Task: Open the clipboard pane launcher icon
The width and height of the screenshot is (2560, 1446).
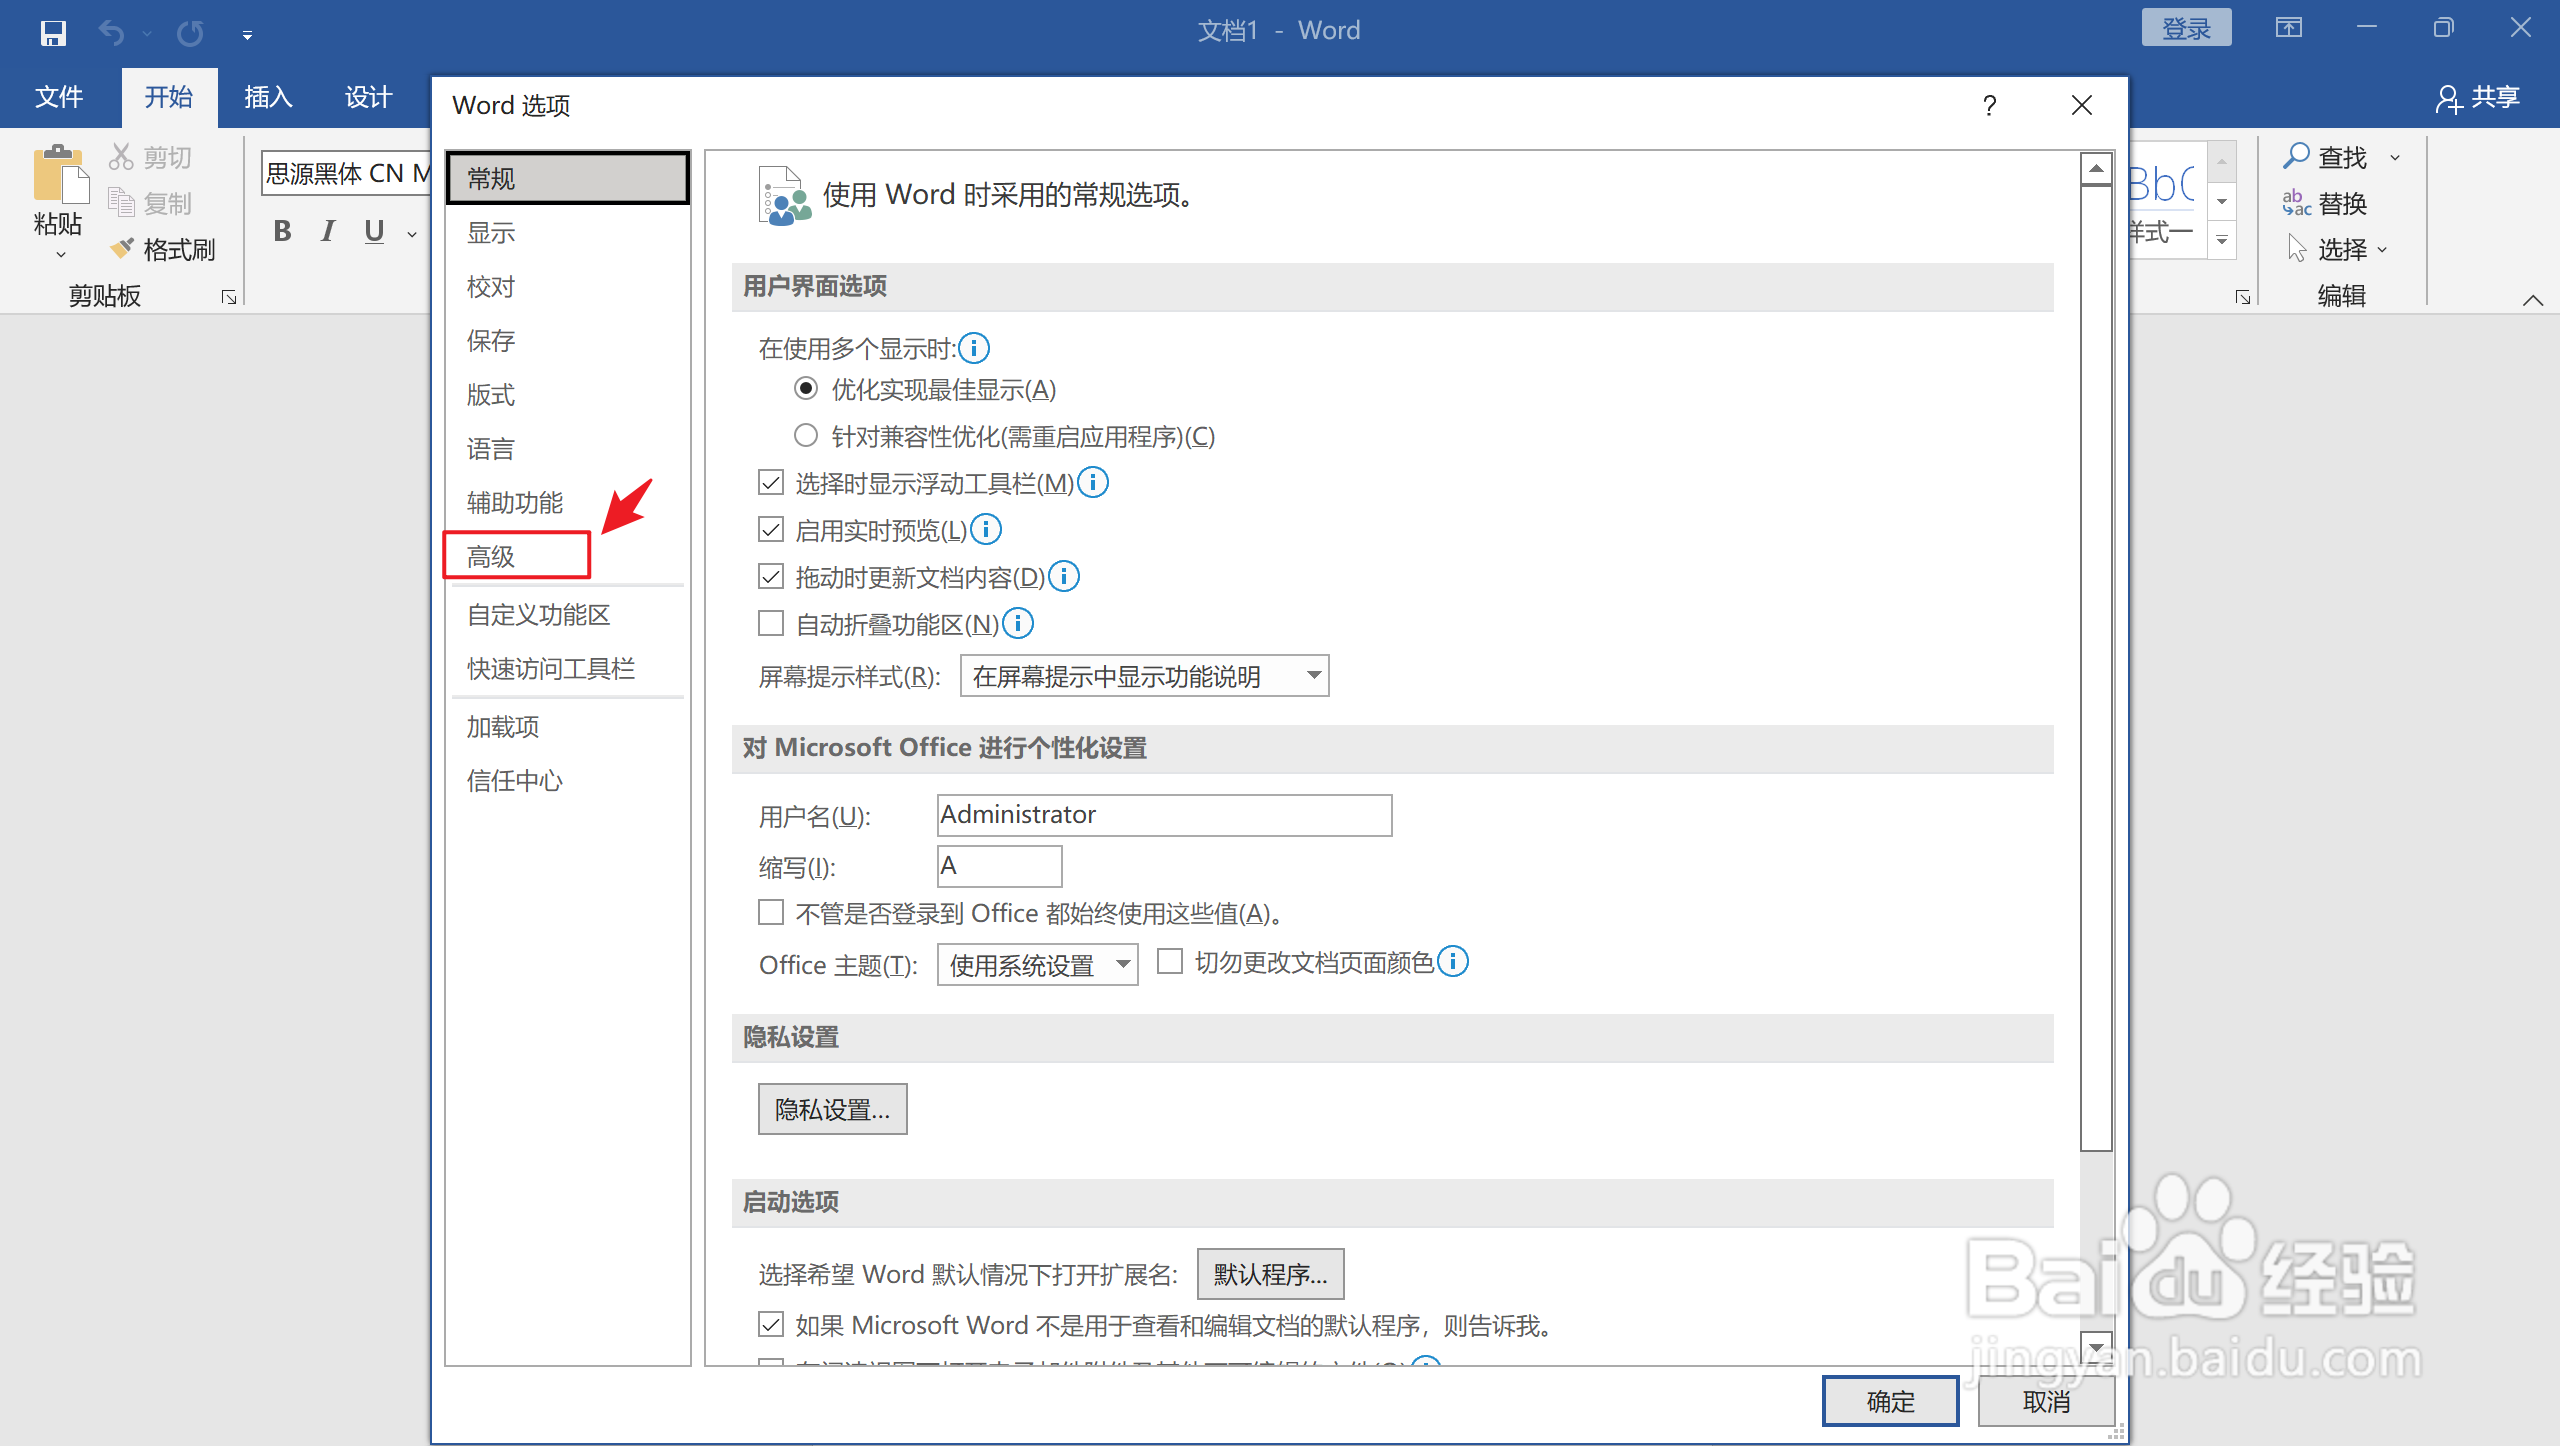Action: pos(229,297)
